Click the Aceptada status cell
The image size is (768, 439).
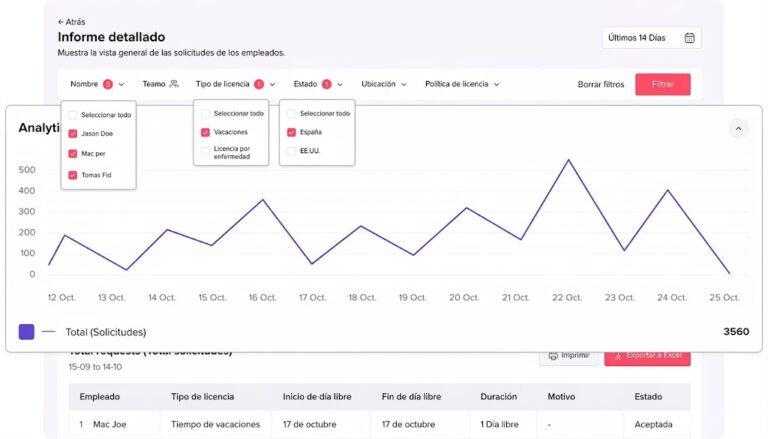point(653,424)
